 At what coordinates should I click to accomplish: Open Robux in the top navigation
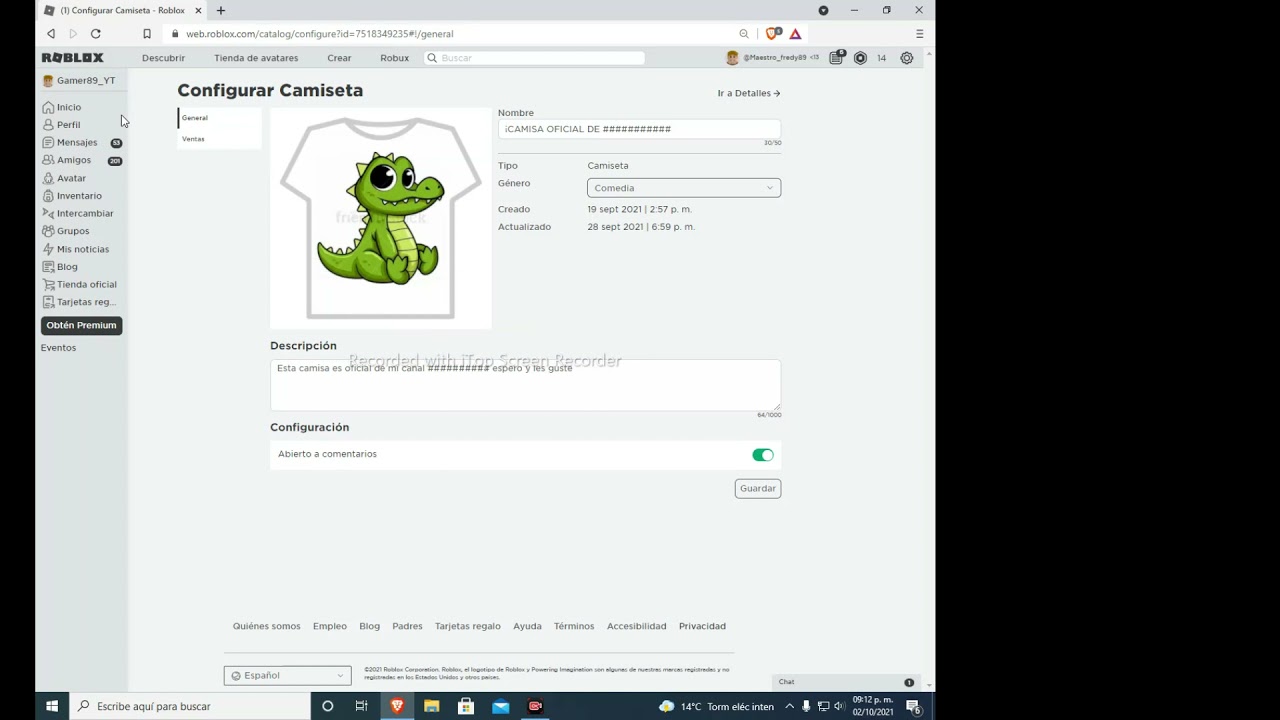coord(394,58)
